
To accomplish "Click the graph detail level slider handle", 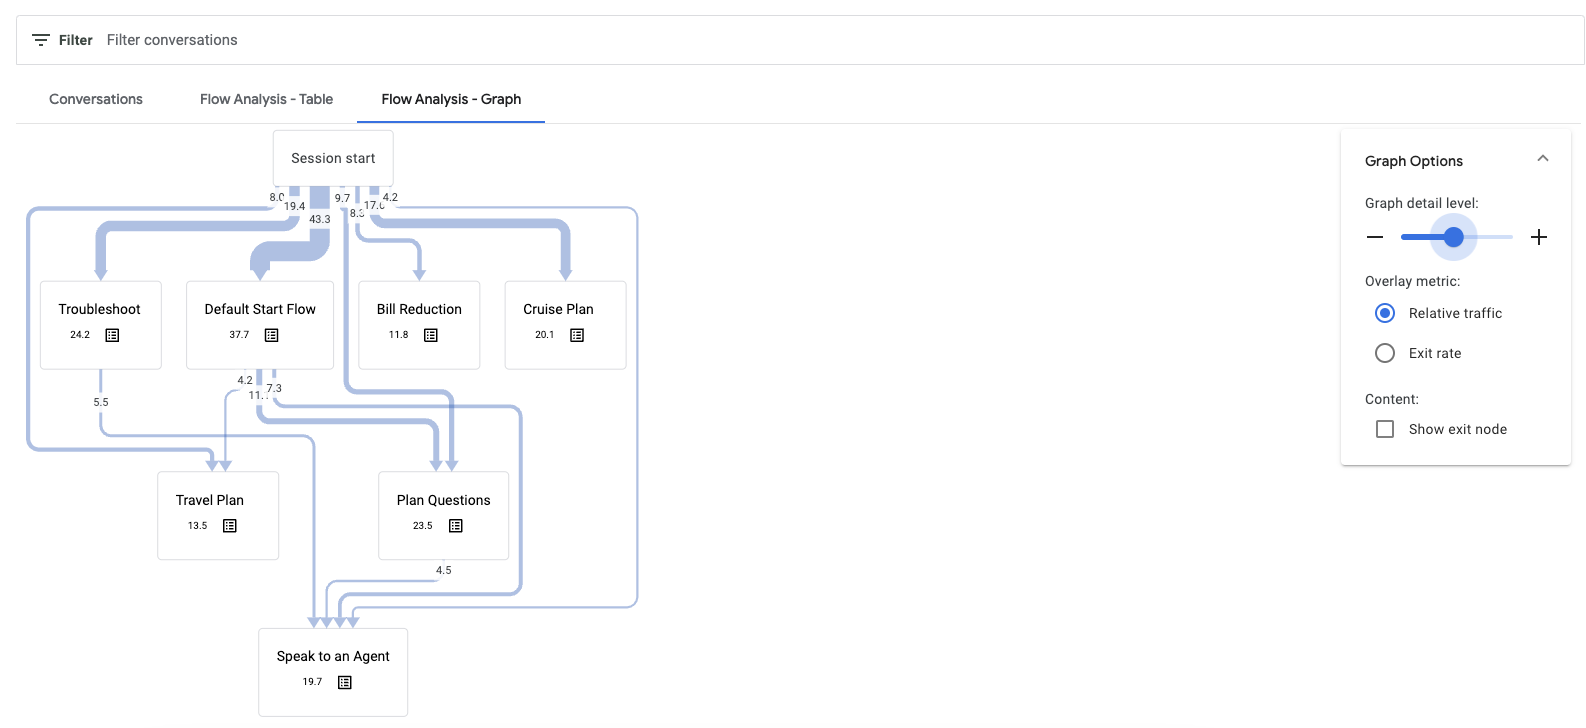I will (1454, 237).
